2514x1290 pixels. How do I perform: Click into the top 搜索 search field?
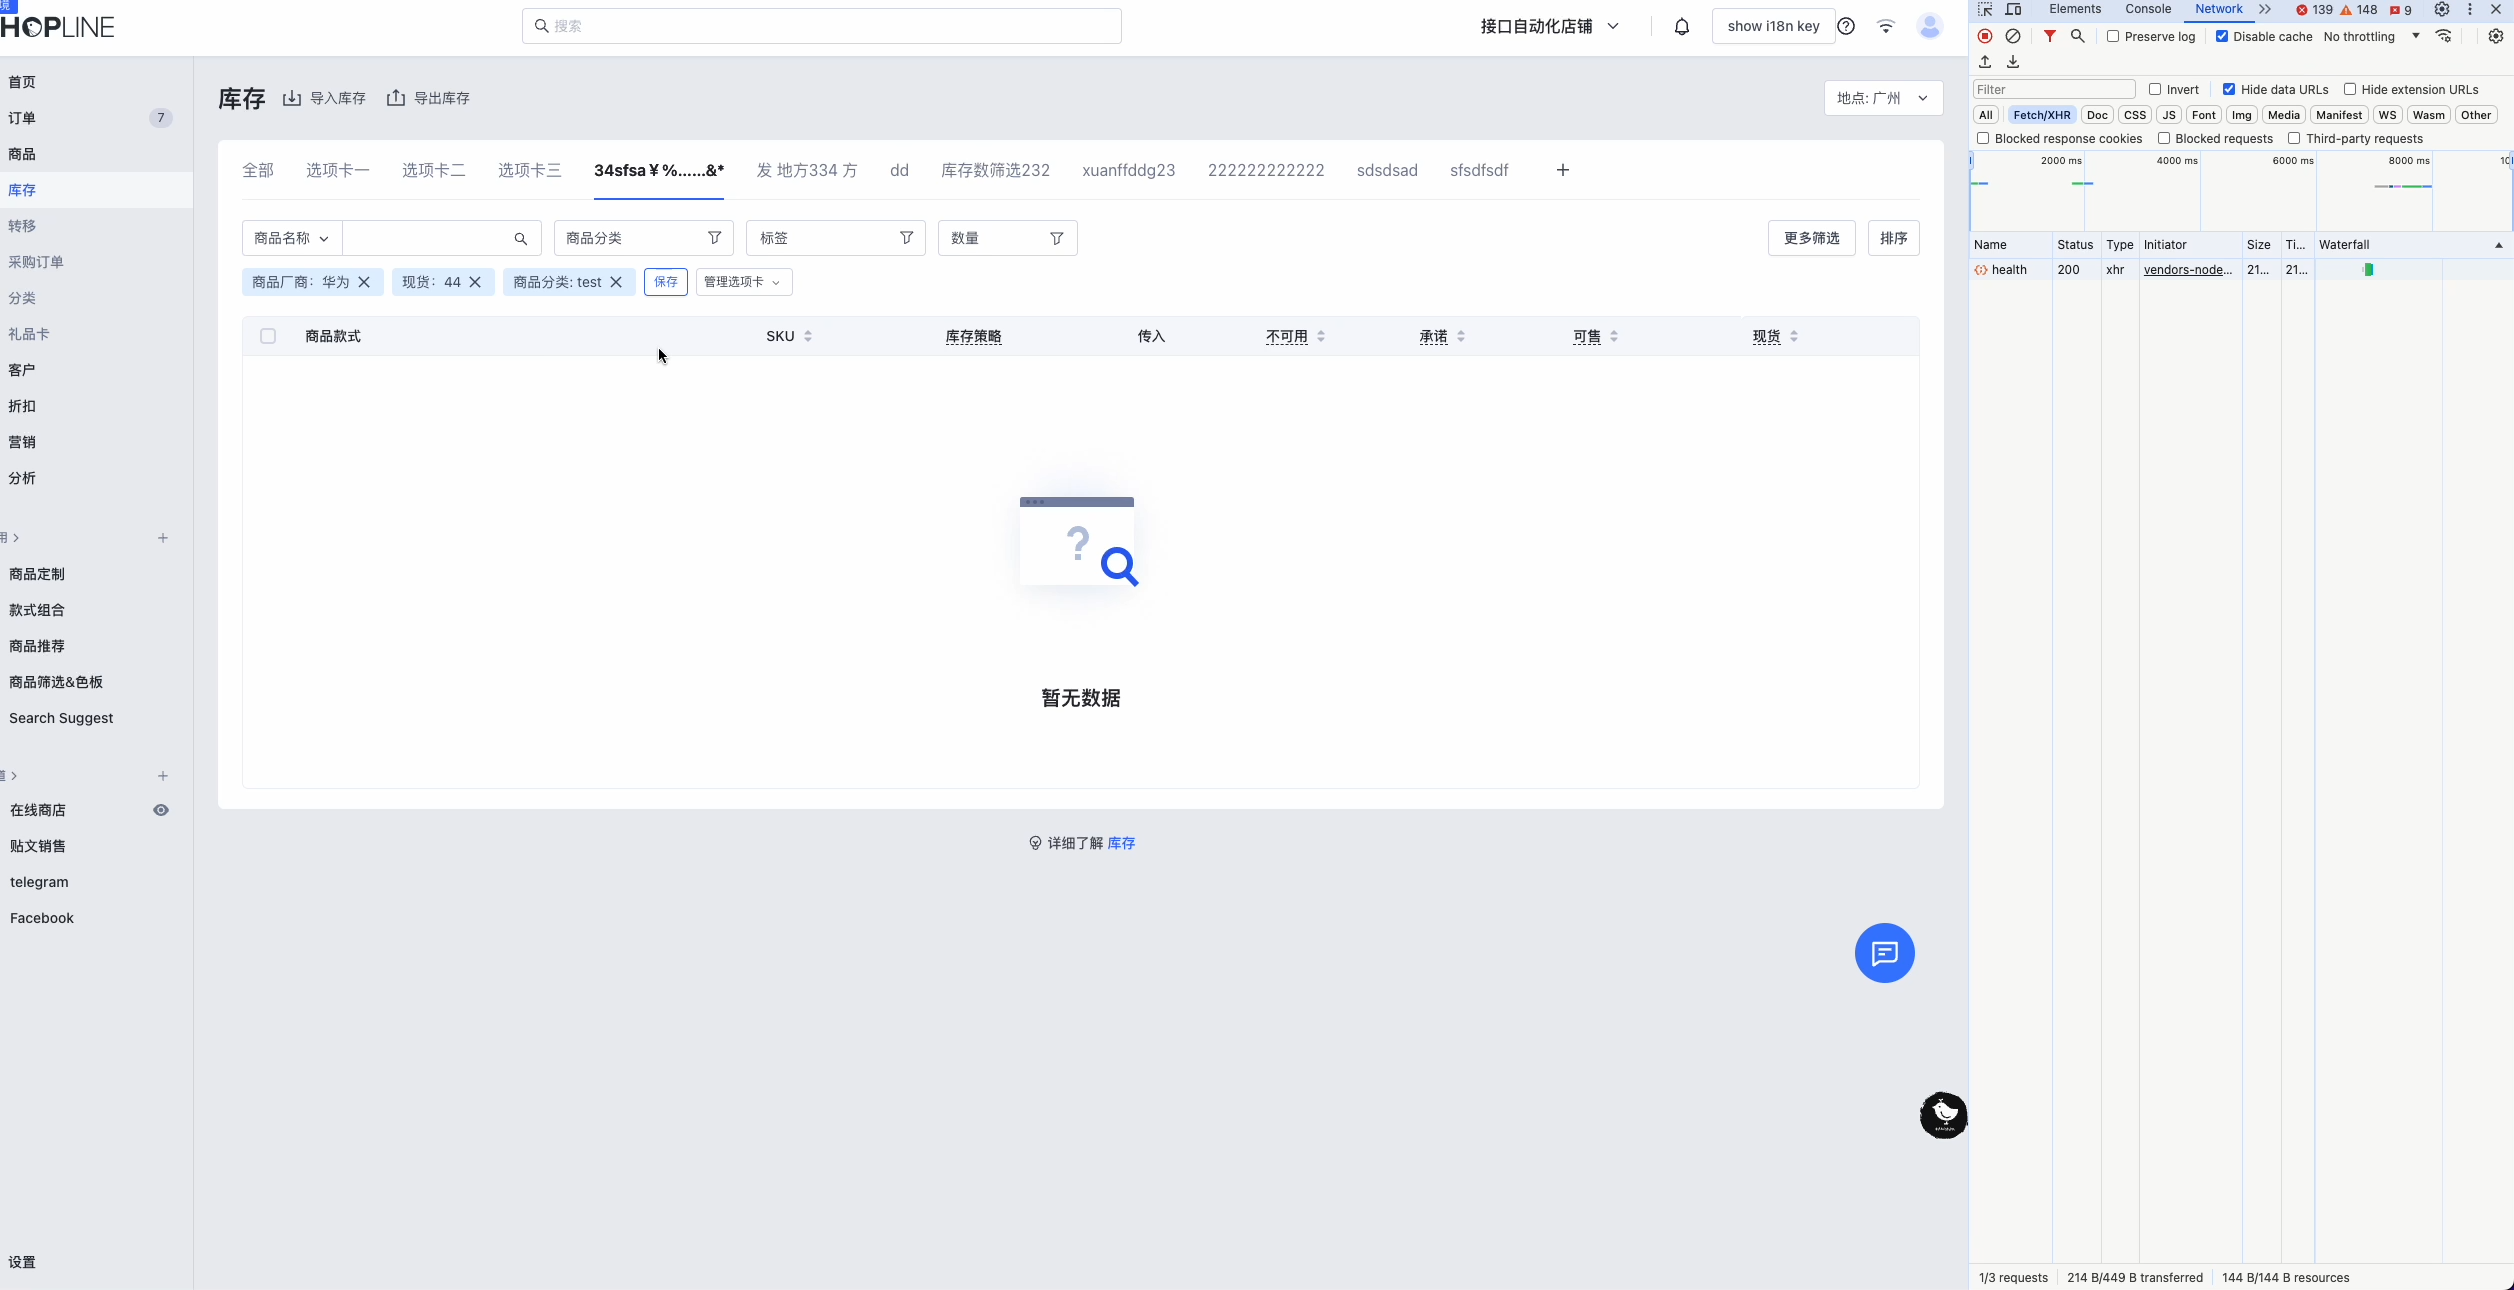tap(820, 26)
